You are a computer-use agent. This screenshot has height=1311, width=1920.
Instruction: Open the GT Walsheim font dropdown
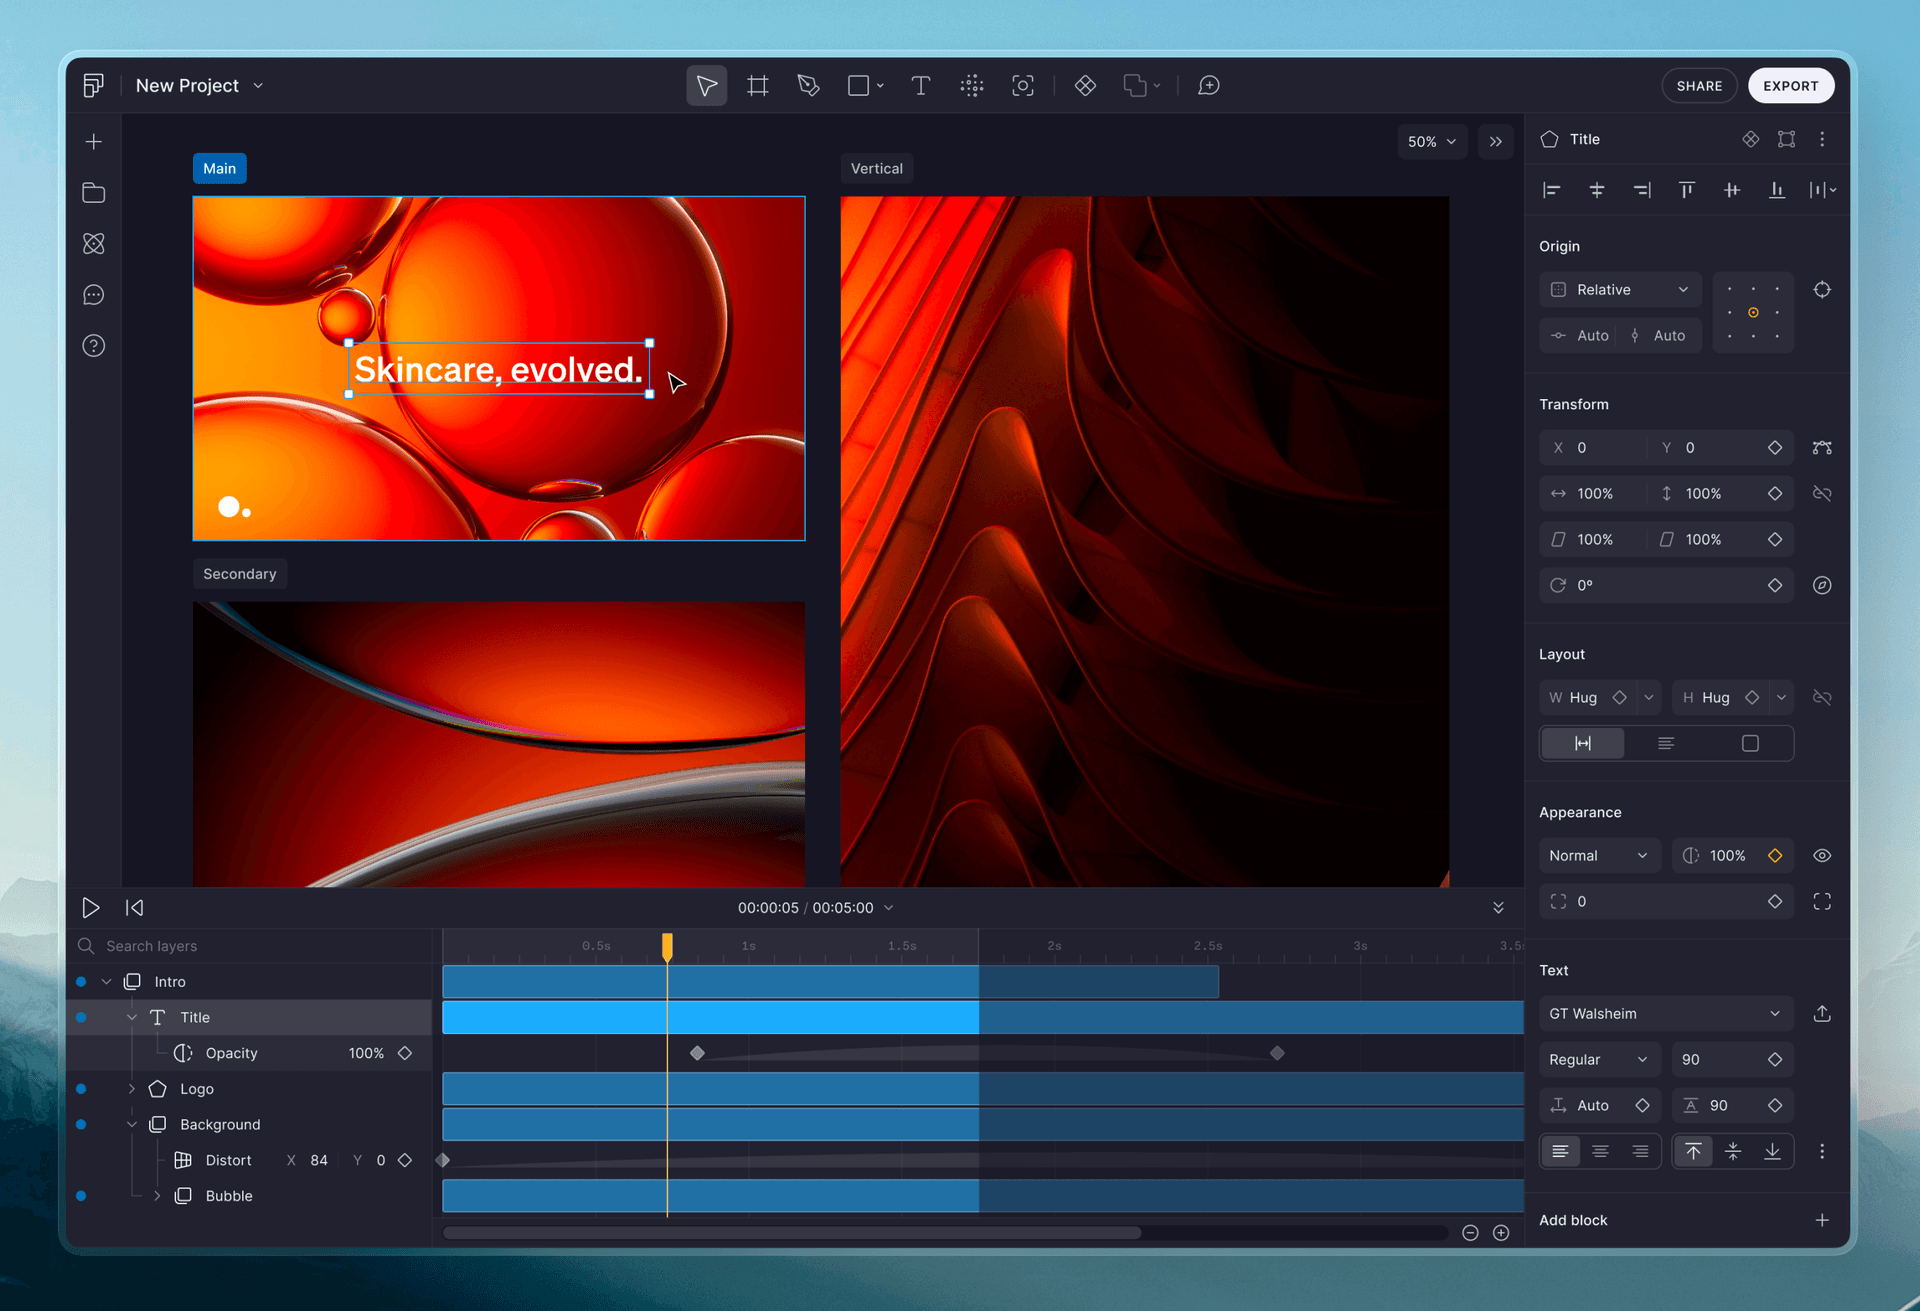[x=1666, y=1014]
